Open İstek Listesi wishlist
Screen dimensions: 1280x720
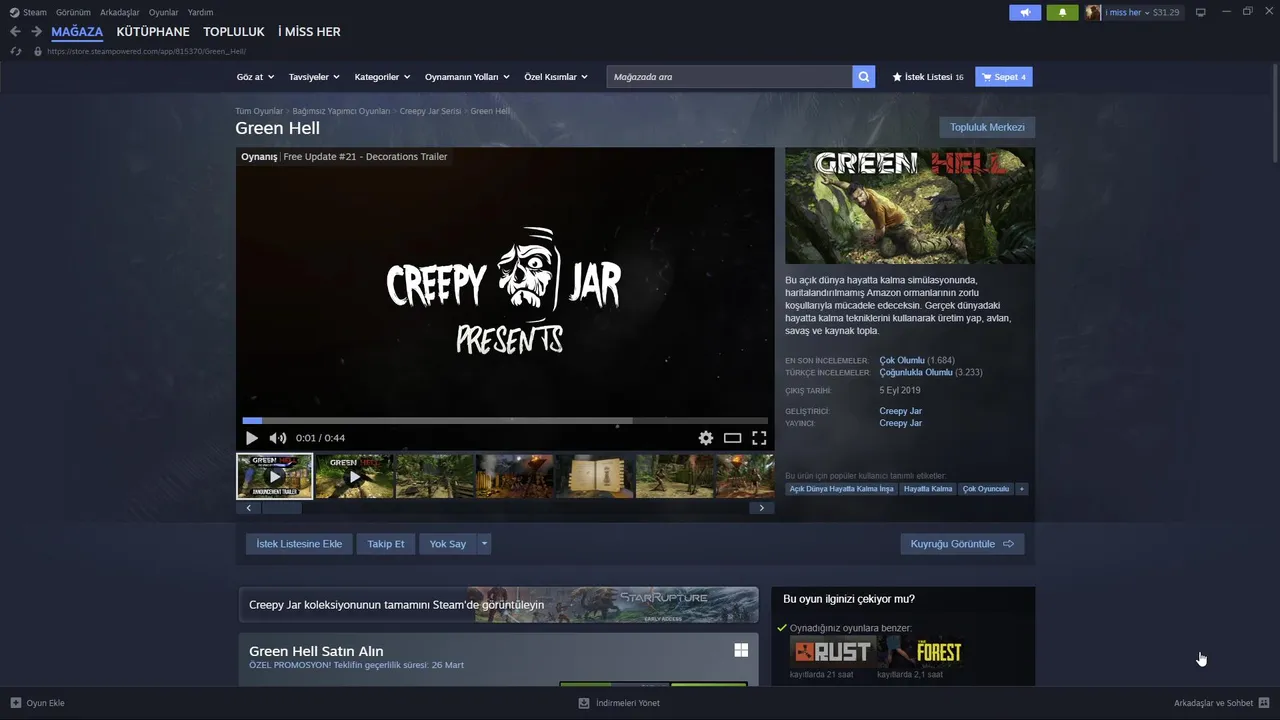click(928, 77)
